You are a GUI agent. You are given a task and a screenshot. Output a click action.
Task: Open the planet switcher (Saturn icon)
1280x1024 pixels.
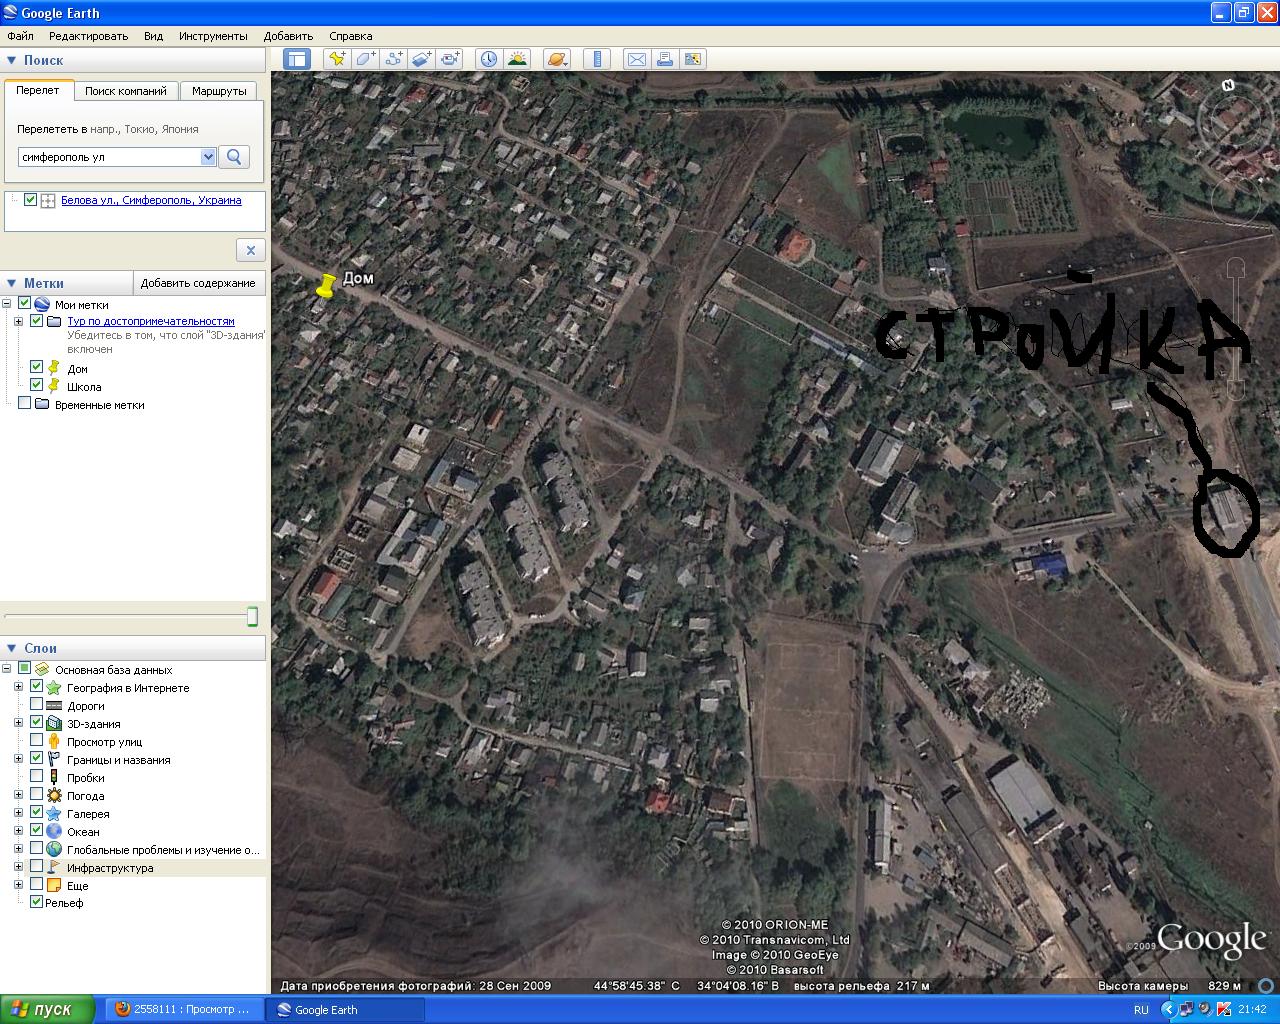556,59
